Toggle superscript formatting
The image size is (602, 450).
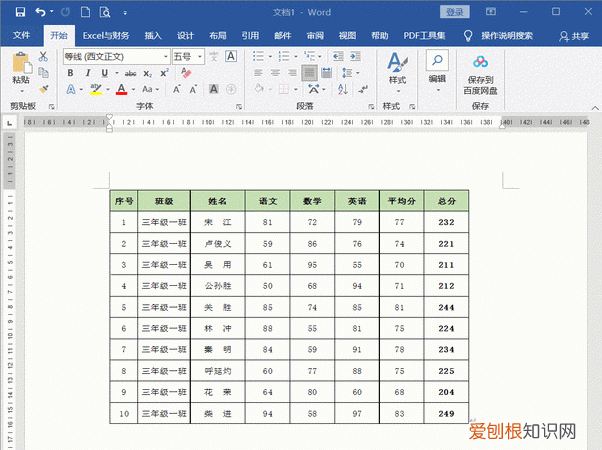[x=164, y=73]
